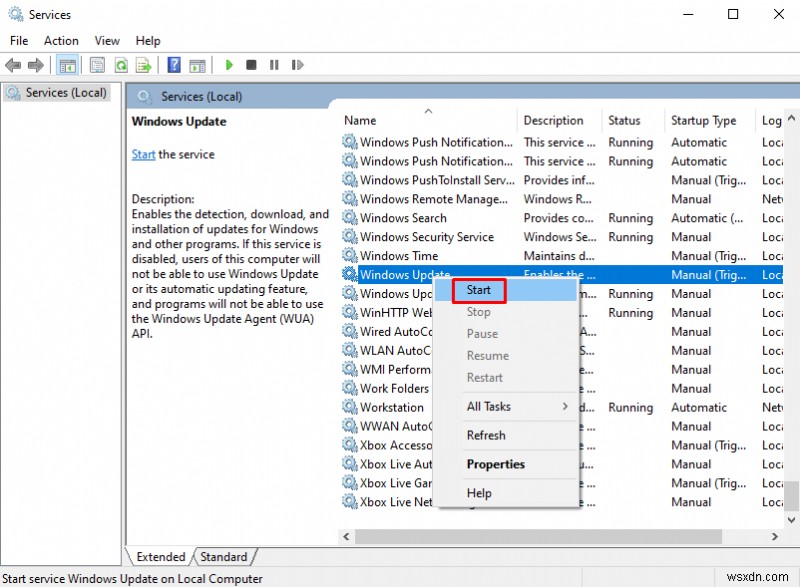Click the vertical scrollbar down arrow
This screenshot has width=800, height=587.
point(791,520)
